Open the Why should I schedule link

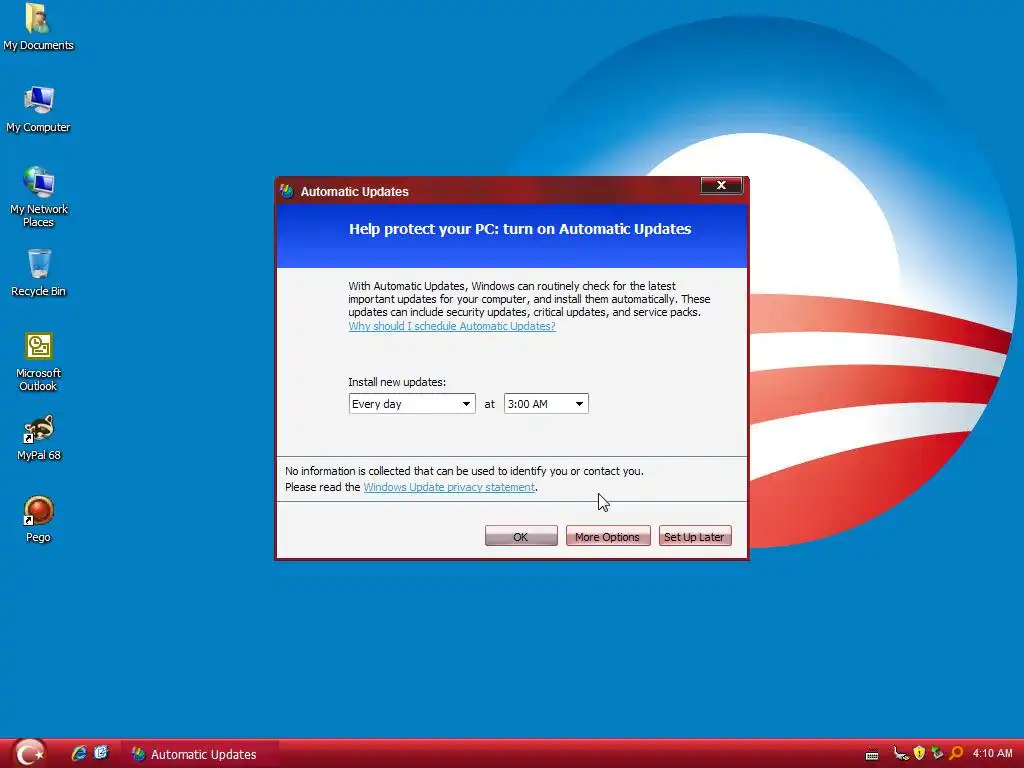pyautogui.click(x=452, y=326)
